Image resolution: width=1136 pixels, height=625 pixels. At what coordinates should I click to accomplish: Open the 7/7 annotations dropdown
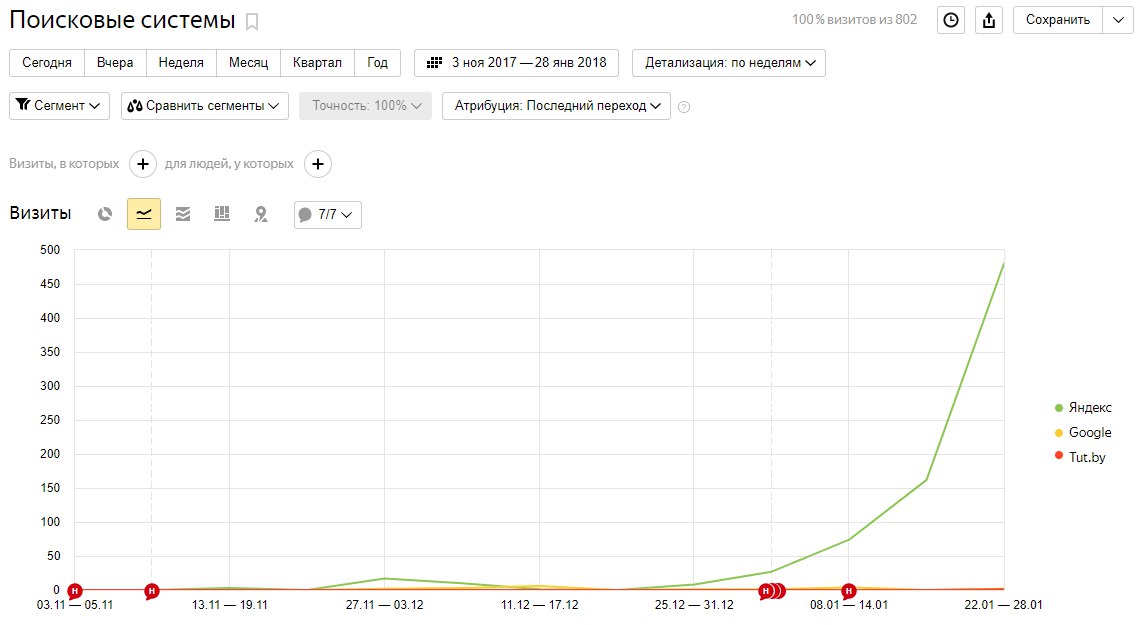click(327, 214)
